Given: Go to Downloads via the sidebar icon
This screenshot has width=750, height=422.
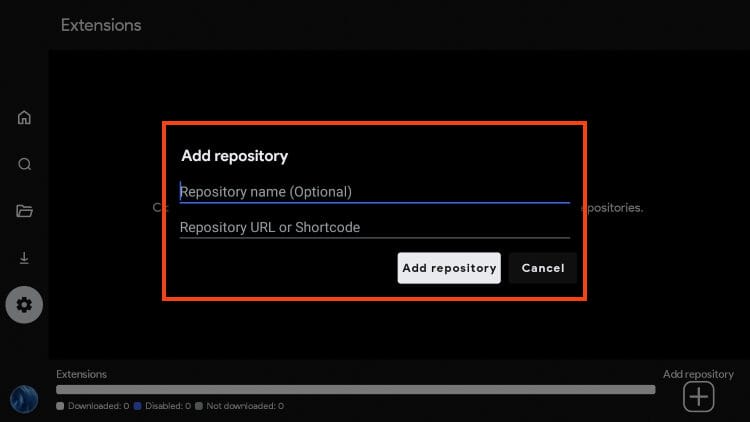Looking at the screenshot, I should pyautogui.click(x=24, y=258).
